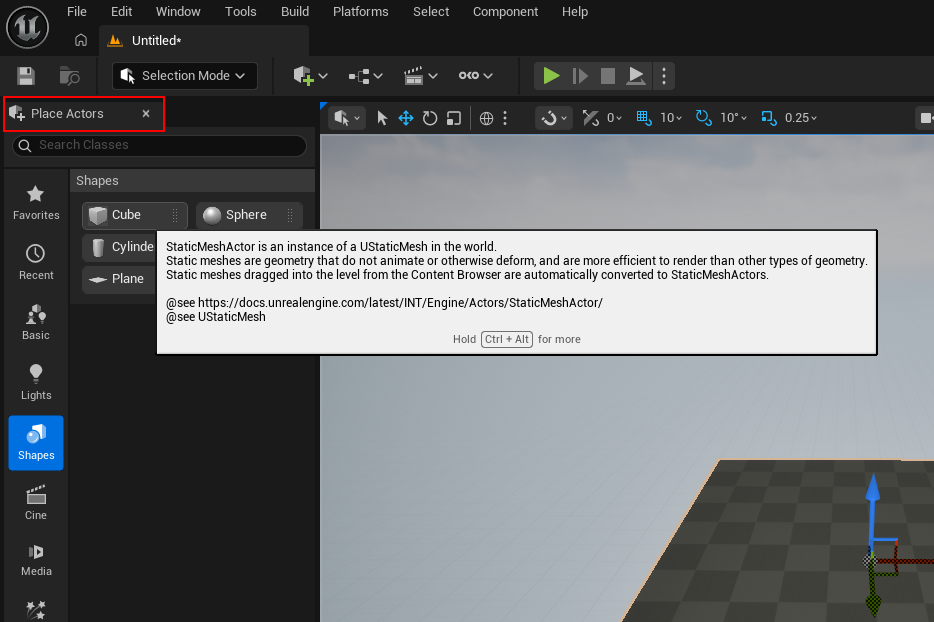The width and height of the screenshot is (934, 622).
Task: Click the frame skip playback button
Action: 580,76
